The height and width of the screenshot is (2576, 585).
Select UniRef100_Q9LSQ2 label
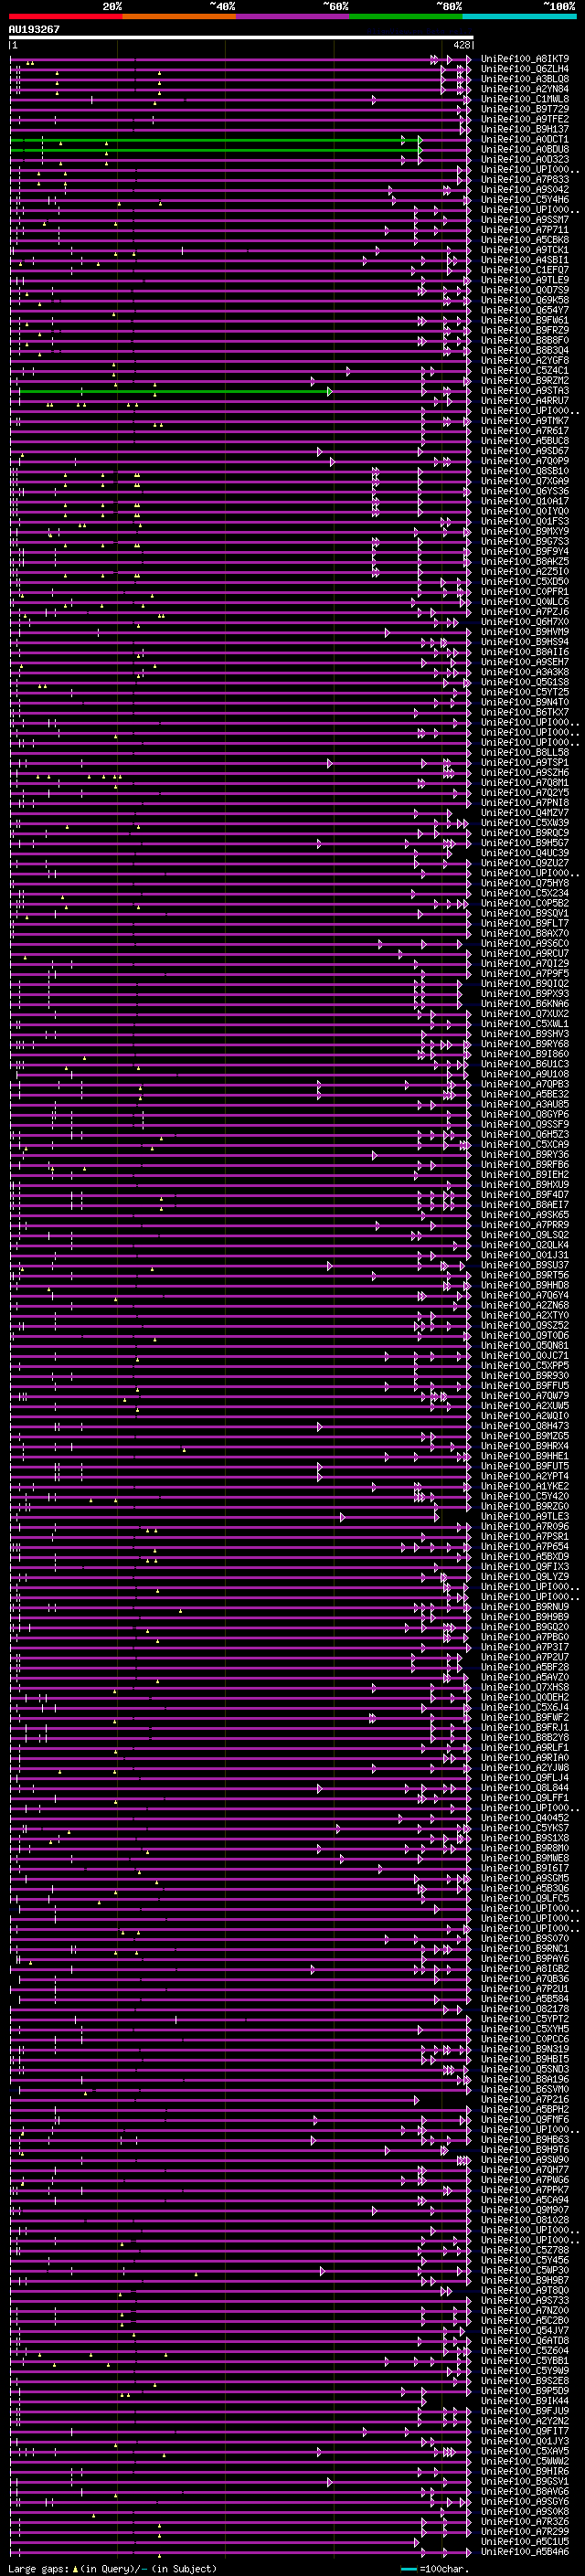click(525, 1235)
